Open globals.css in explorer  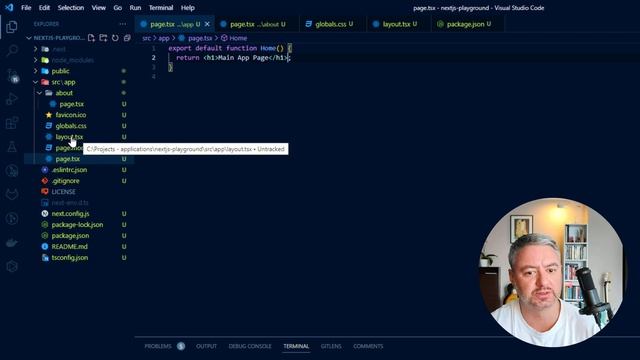tap(71, 126)
